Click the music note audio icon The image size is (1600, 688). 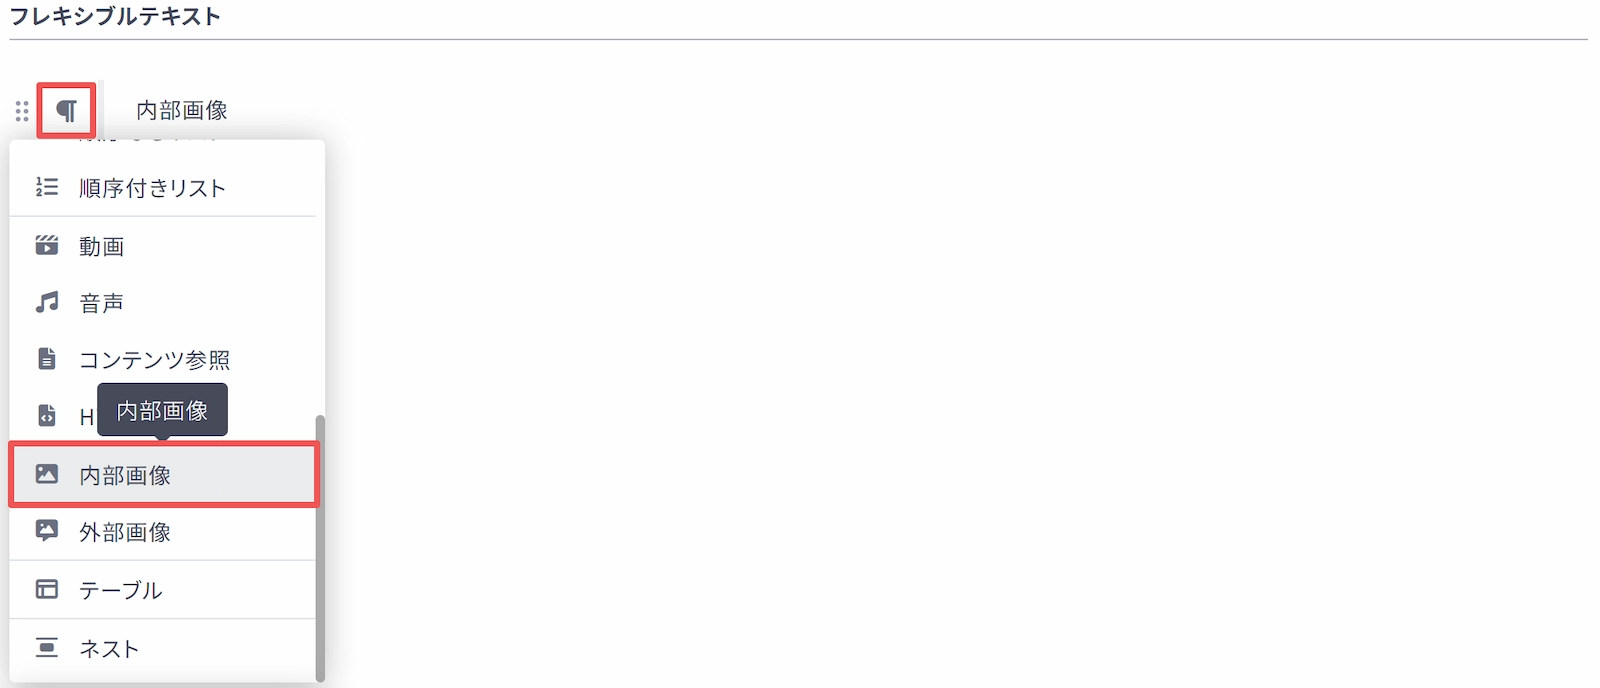[47, 302]
